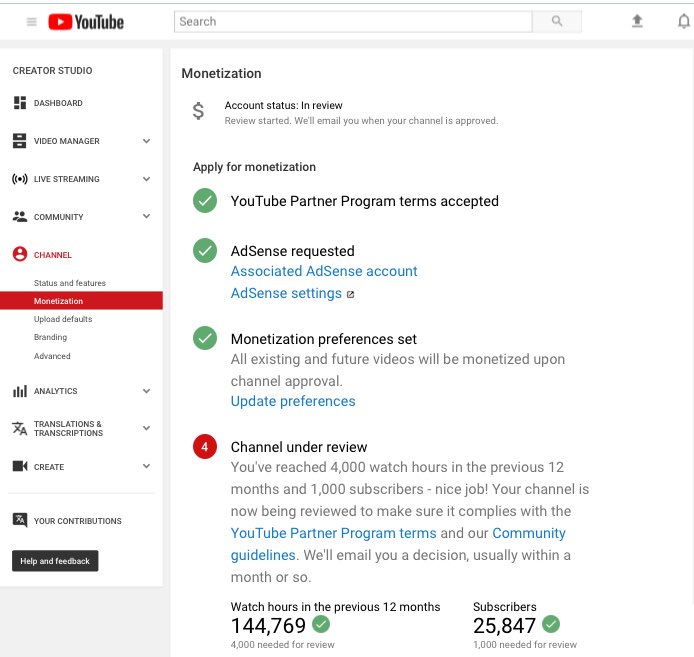The width and height of the screenshot is (694, 657).
Task: Expand the Community chevron
Action: (x=147, y=216)
